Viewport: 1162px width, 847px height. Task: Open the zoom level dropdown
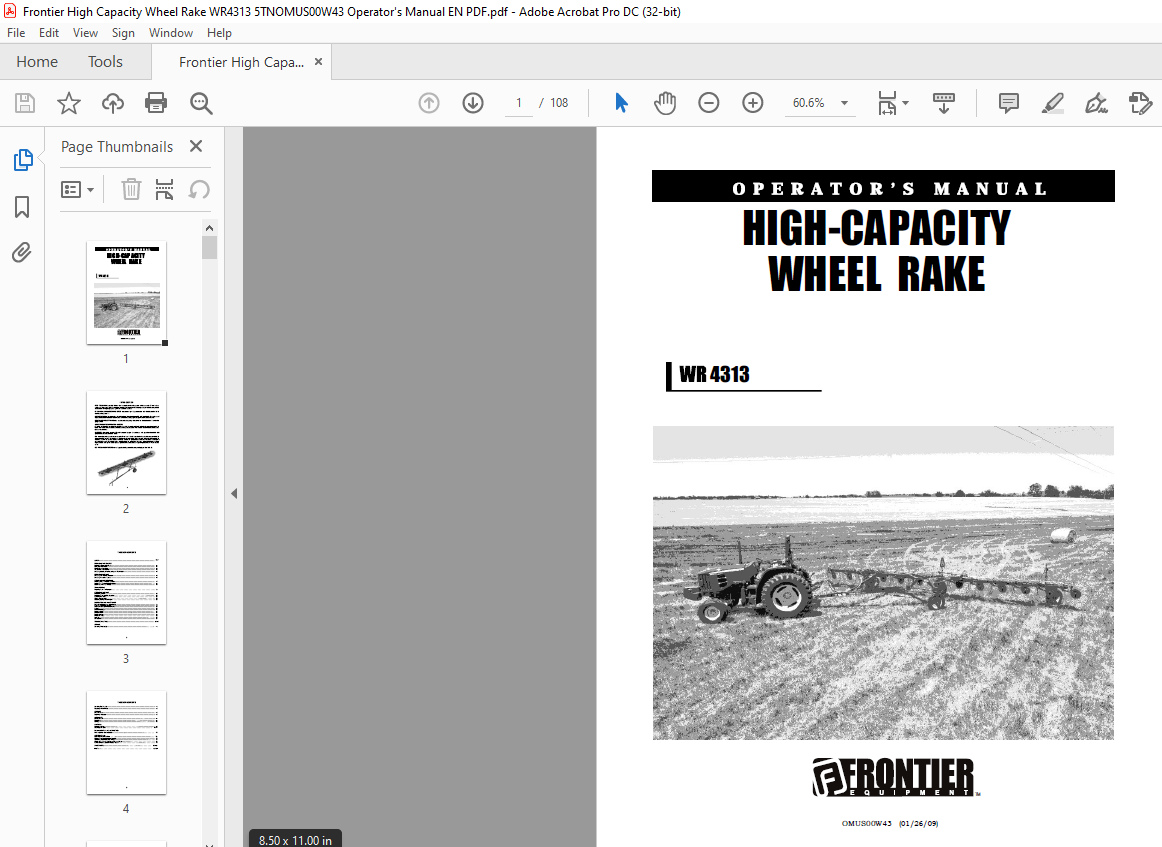844,103
